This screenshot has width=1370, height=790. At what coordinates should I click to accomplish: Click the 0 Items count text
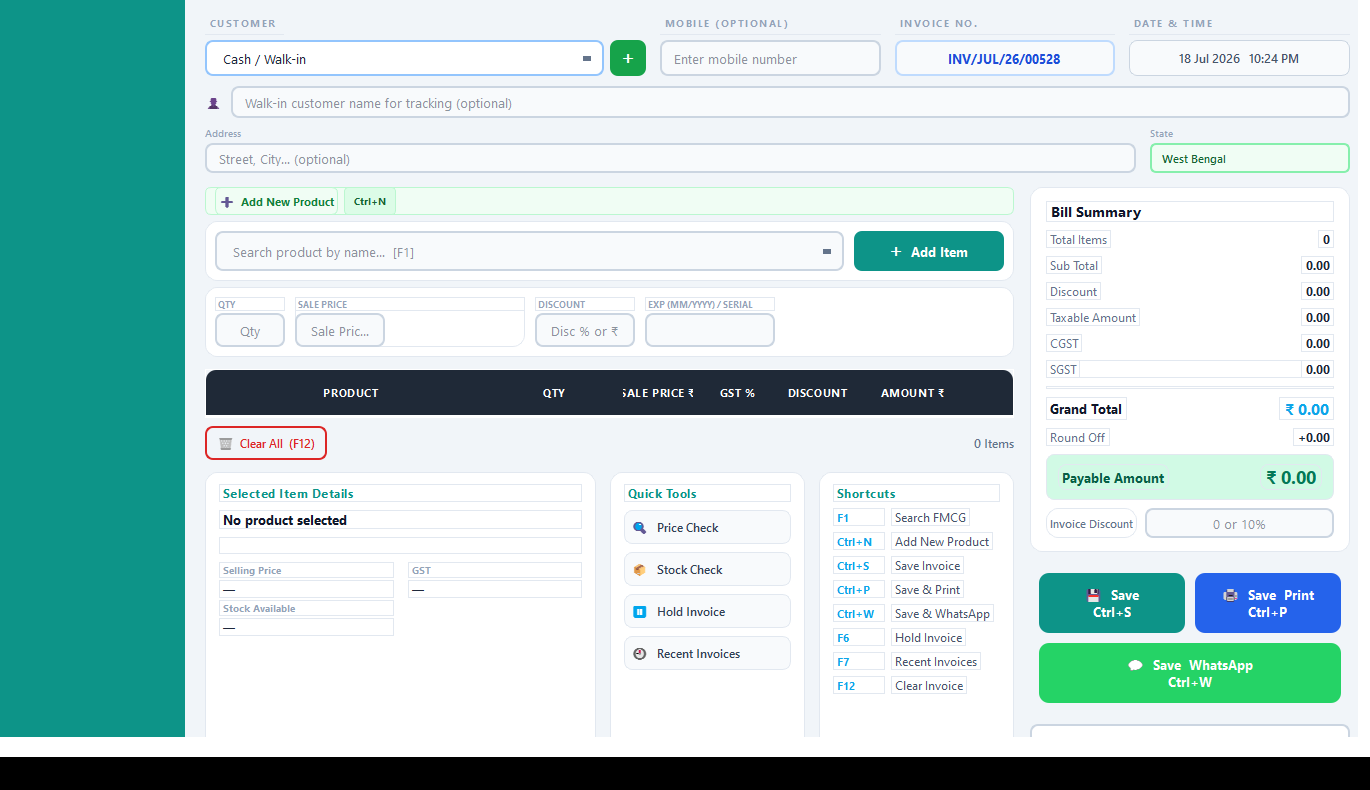(994, 444)
